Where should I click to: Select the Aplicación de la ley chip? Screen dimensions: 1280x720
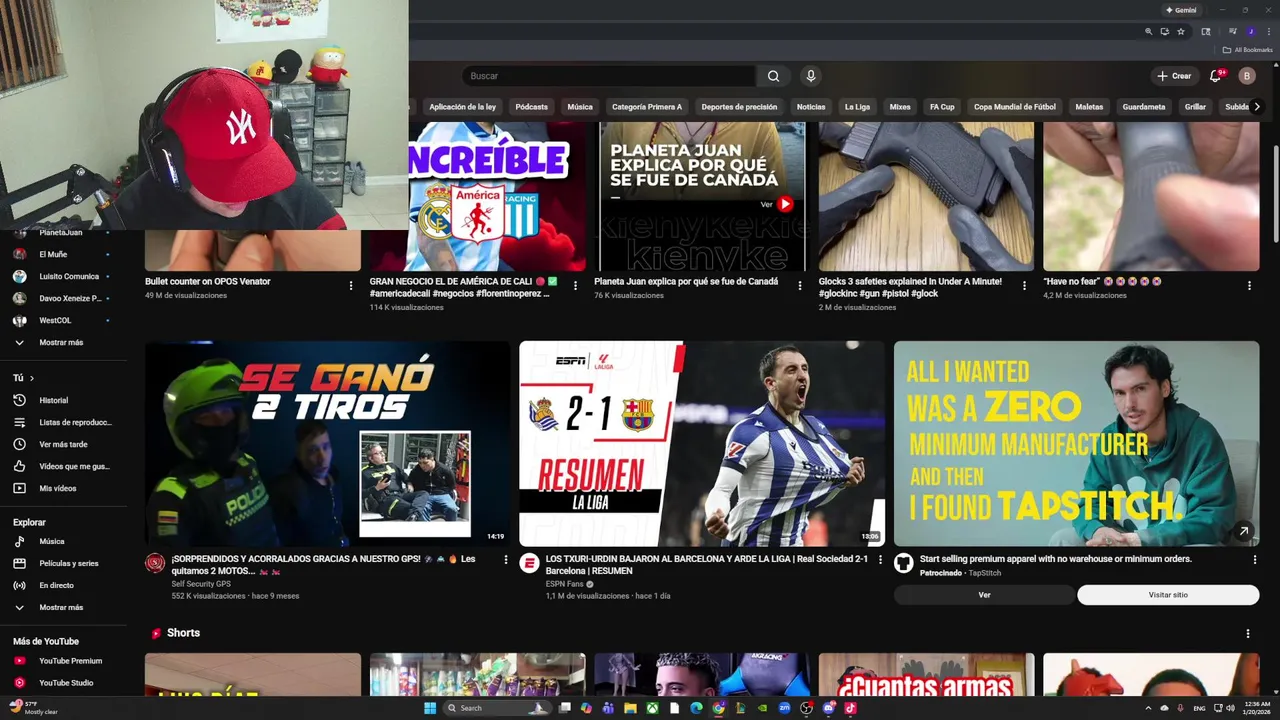coord(462,107)
